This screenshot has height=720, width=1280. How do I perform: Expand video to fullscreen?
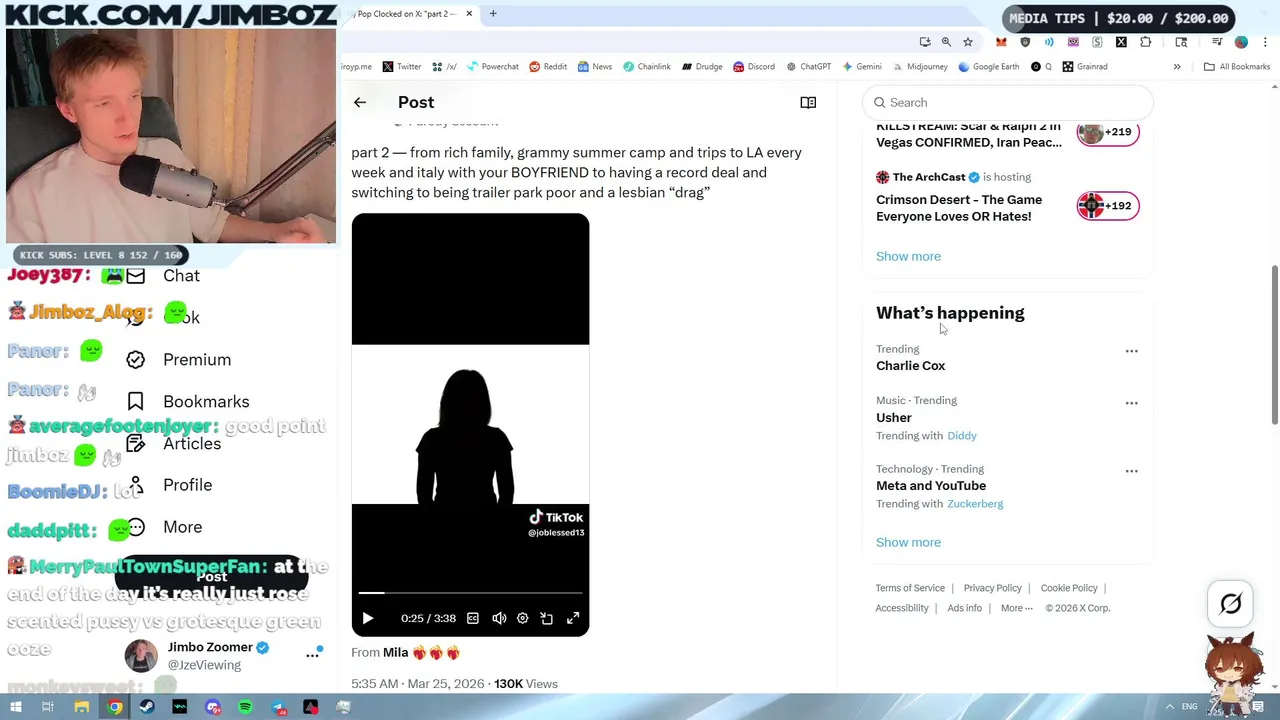point(573,618)
